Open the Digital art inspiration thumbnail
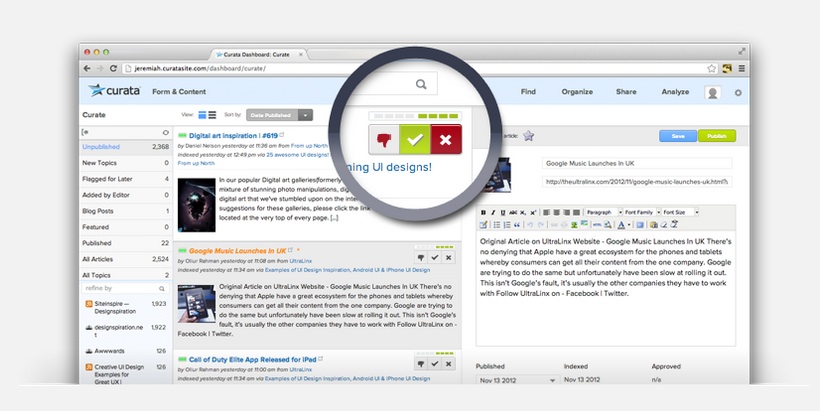 197,205
